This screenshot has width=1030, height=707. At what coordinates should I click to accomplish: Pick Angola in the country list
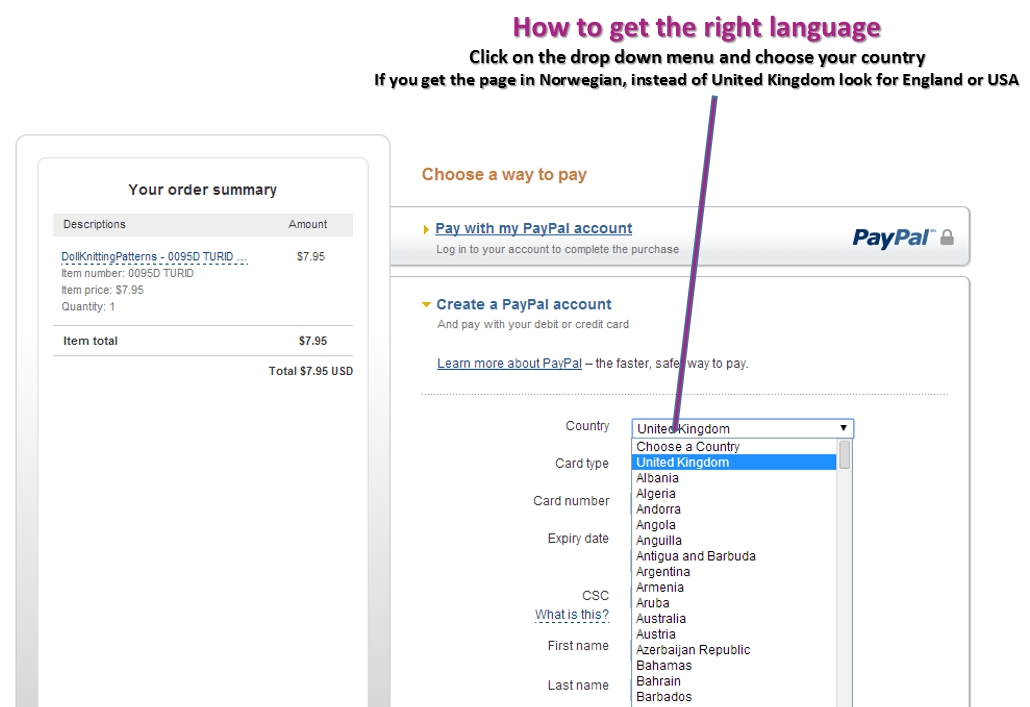click(x=734, y=525)
